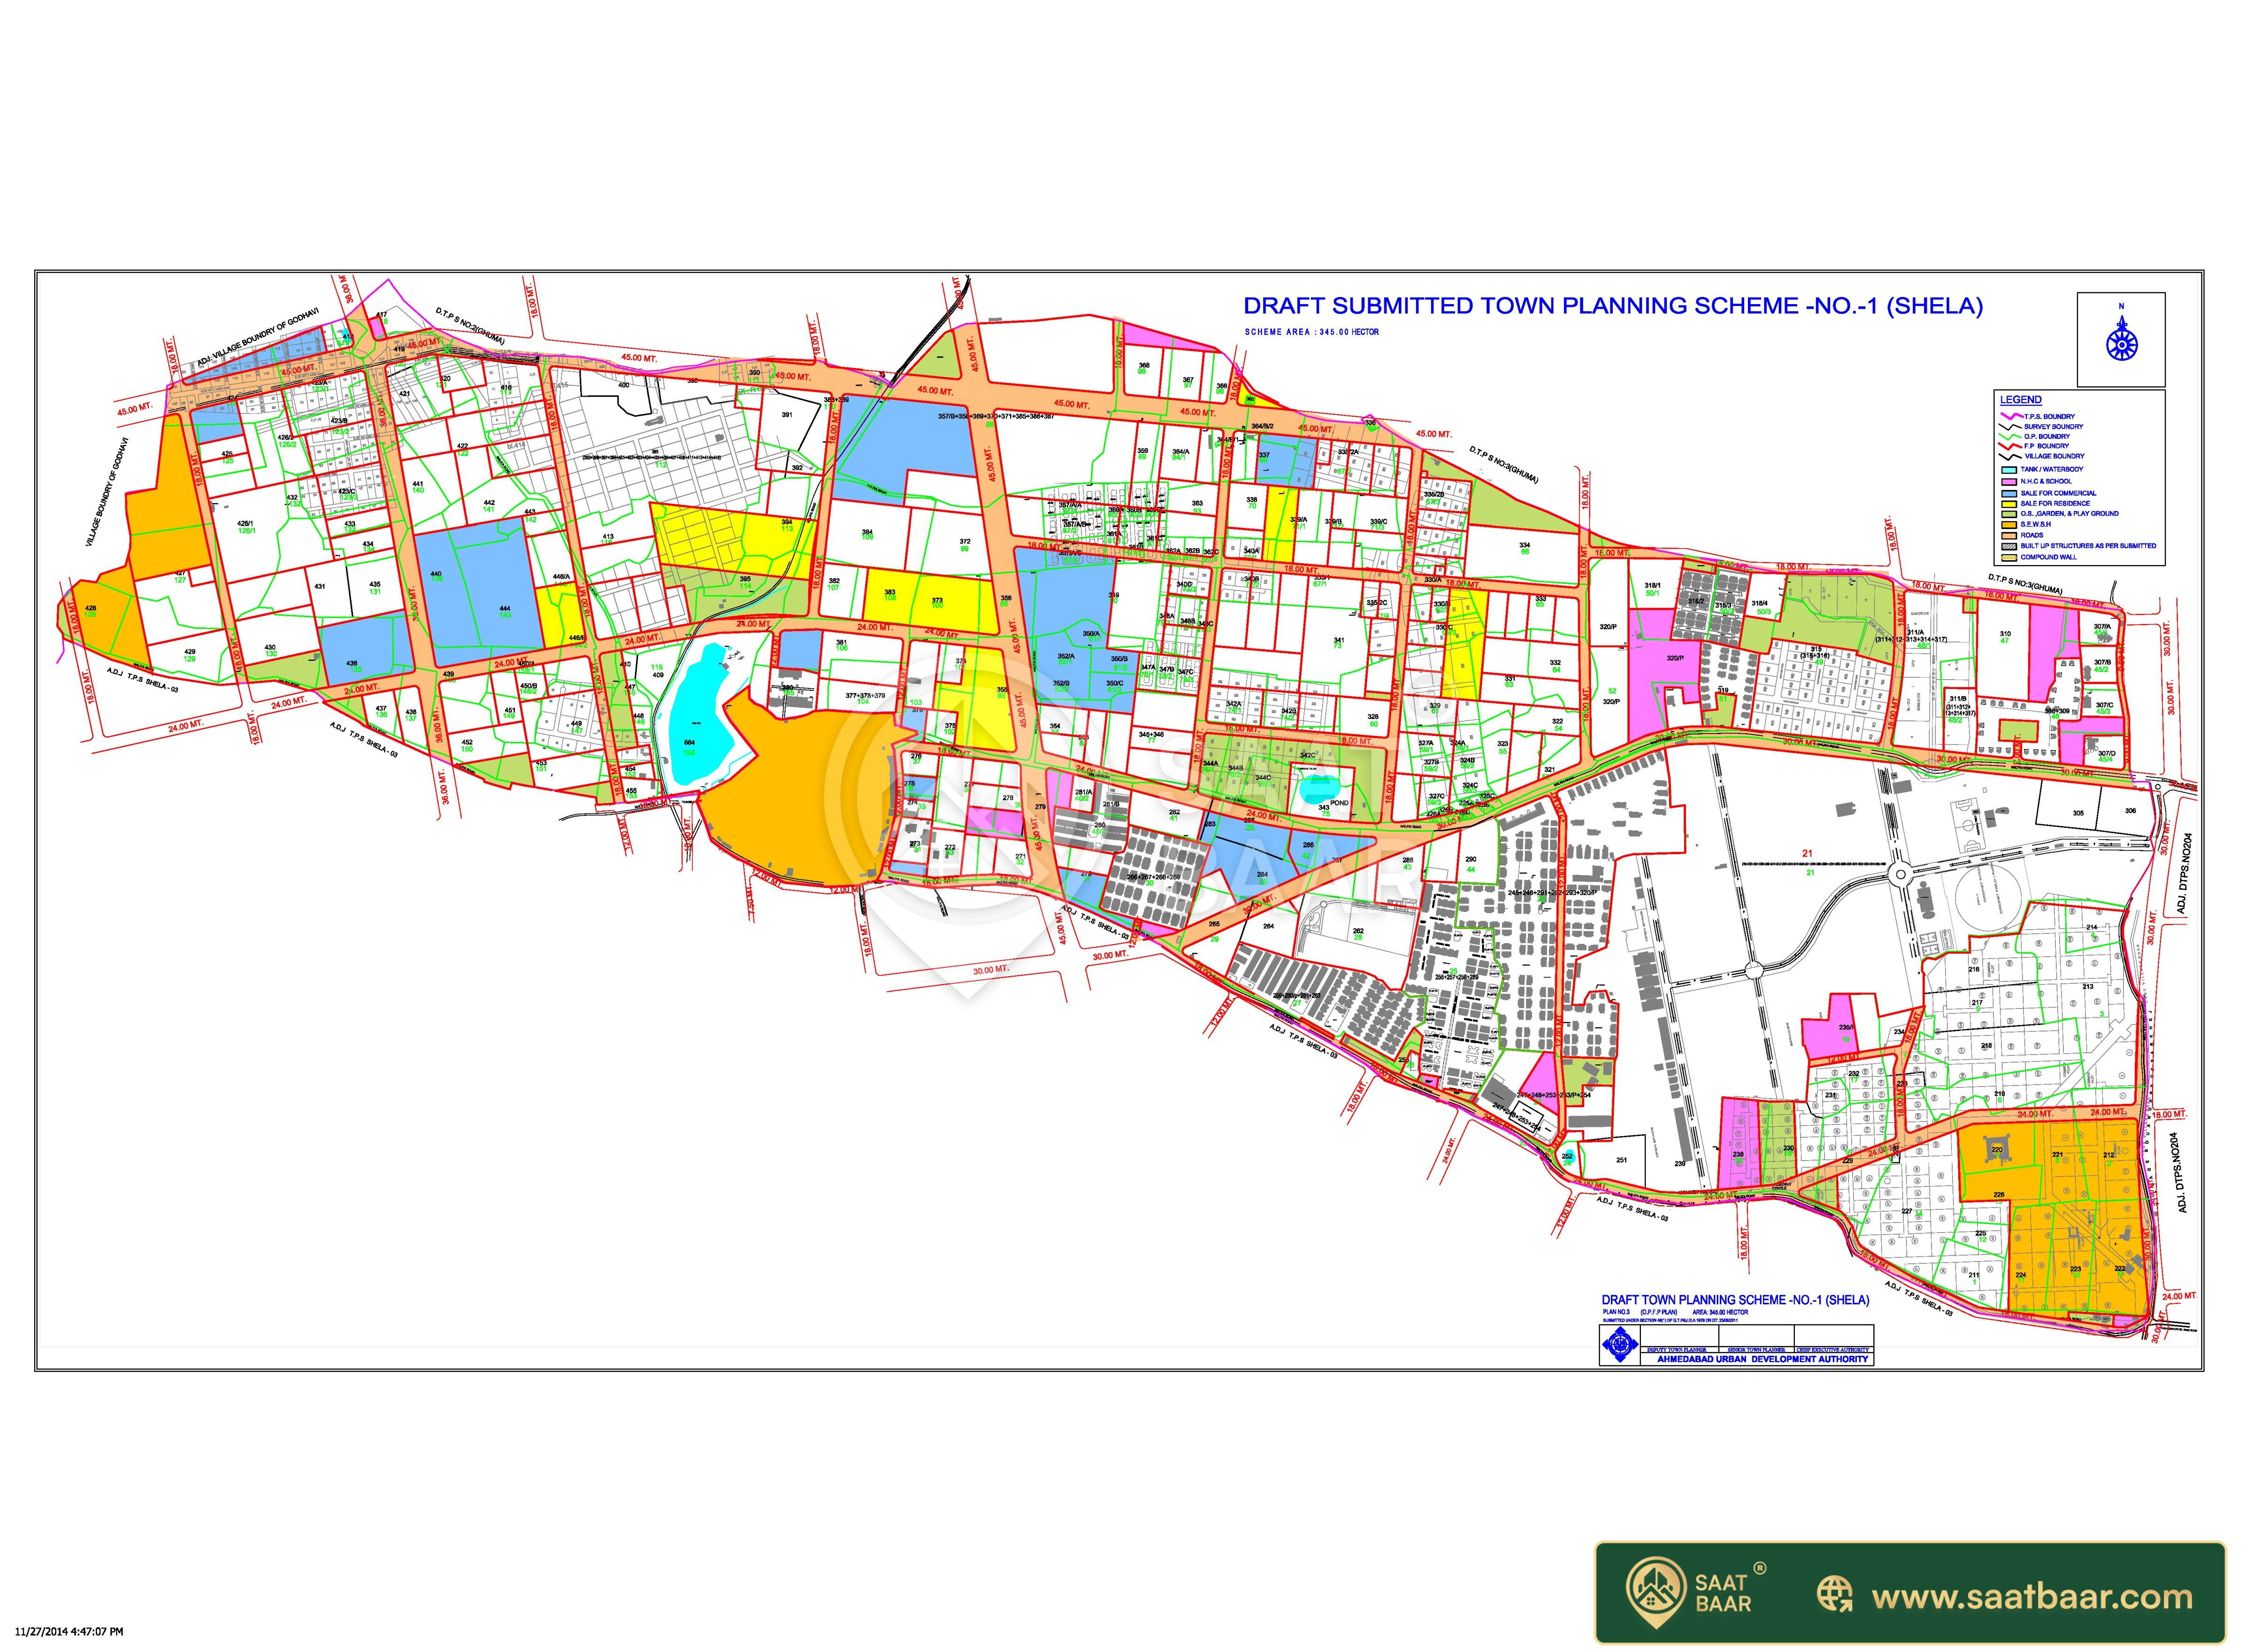Image resolution: width=2253 pixels, height=1652 pixels.
Task: Click the 'CHIEF EXECUTIVE AUTHORITY' cell
Action: [1833, 1350]
